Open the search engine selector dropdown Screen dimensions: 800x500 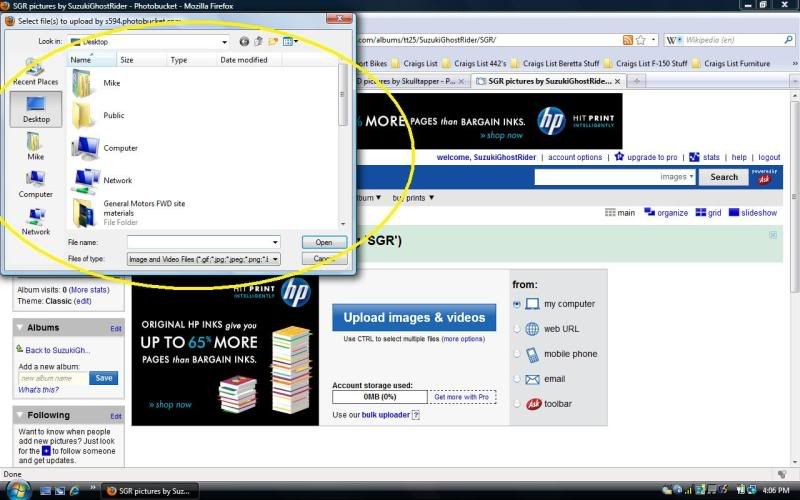pos(674,40)
